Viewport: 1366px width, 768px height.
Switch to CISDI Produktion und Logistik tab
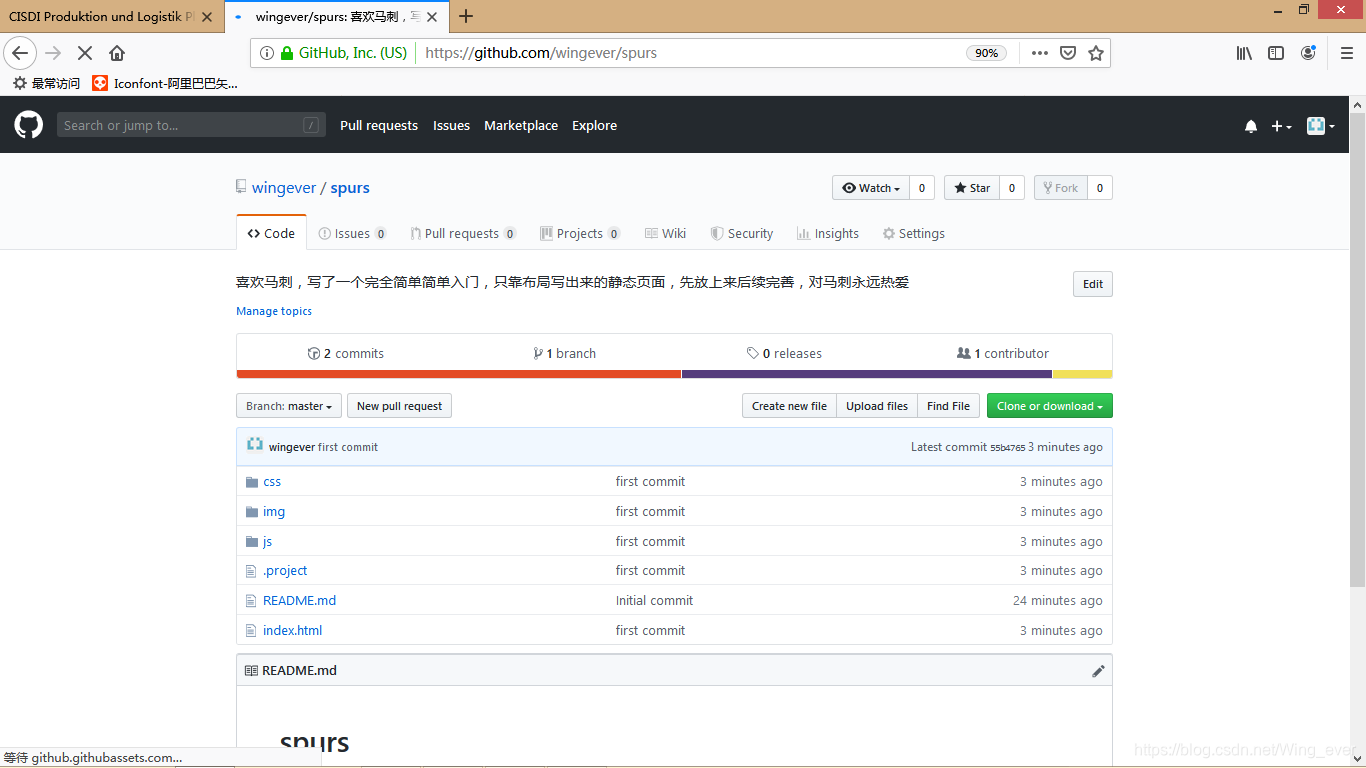pyautogui.click(x=112, y=16)
